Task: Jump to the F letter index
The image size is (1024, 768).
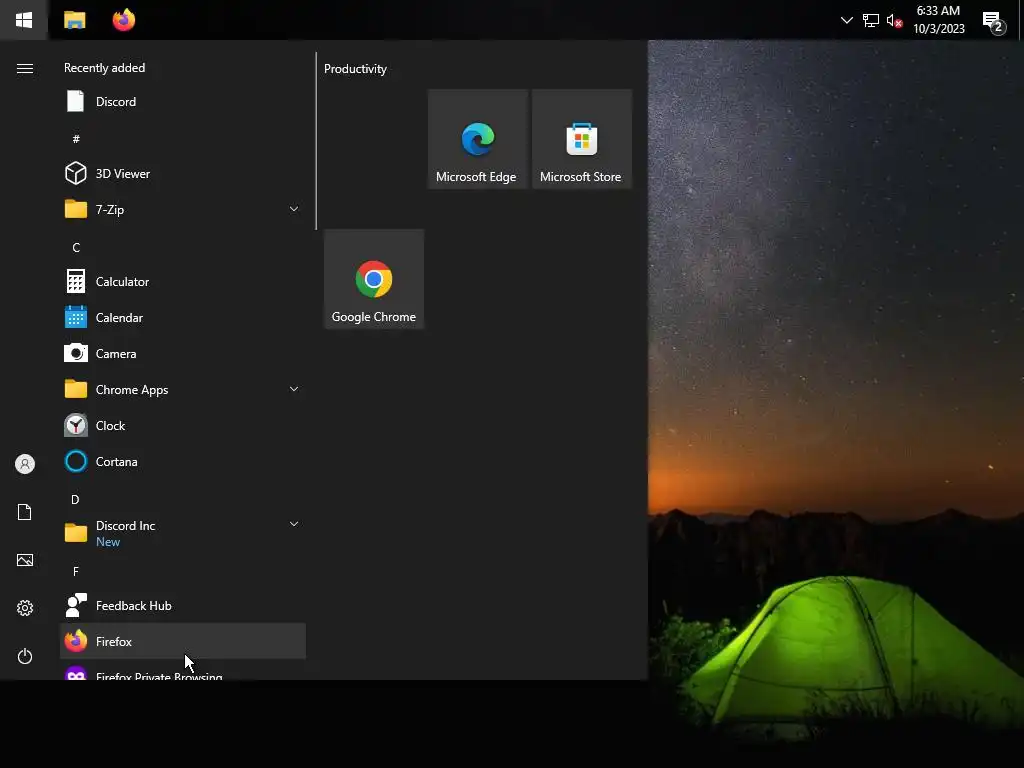Action: 76,571
